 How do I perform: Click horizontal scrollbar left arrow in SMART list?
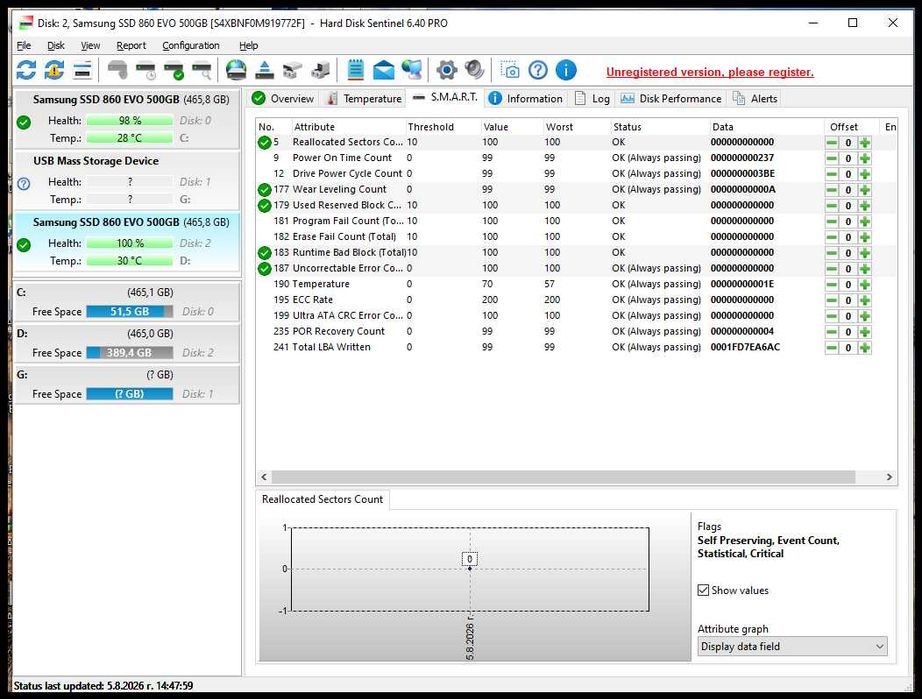(264, 477)
